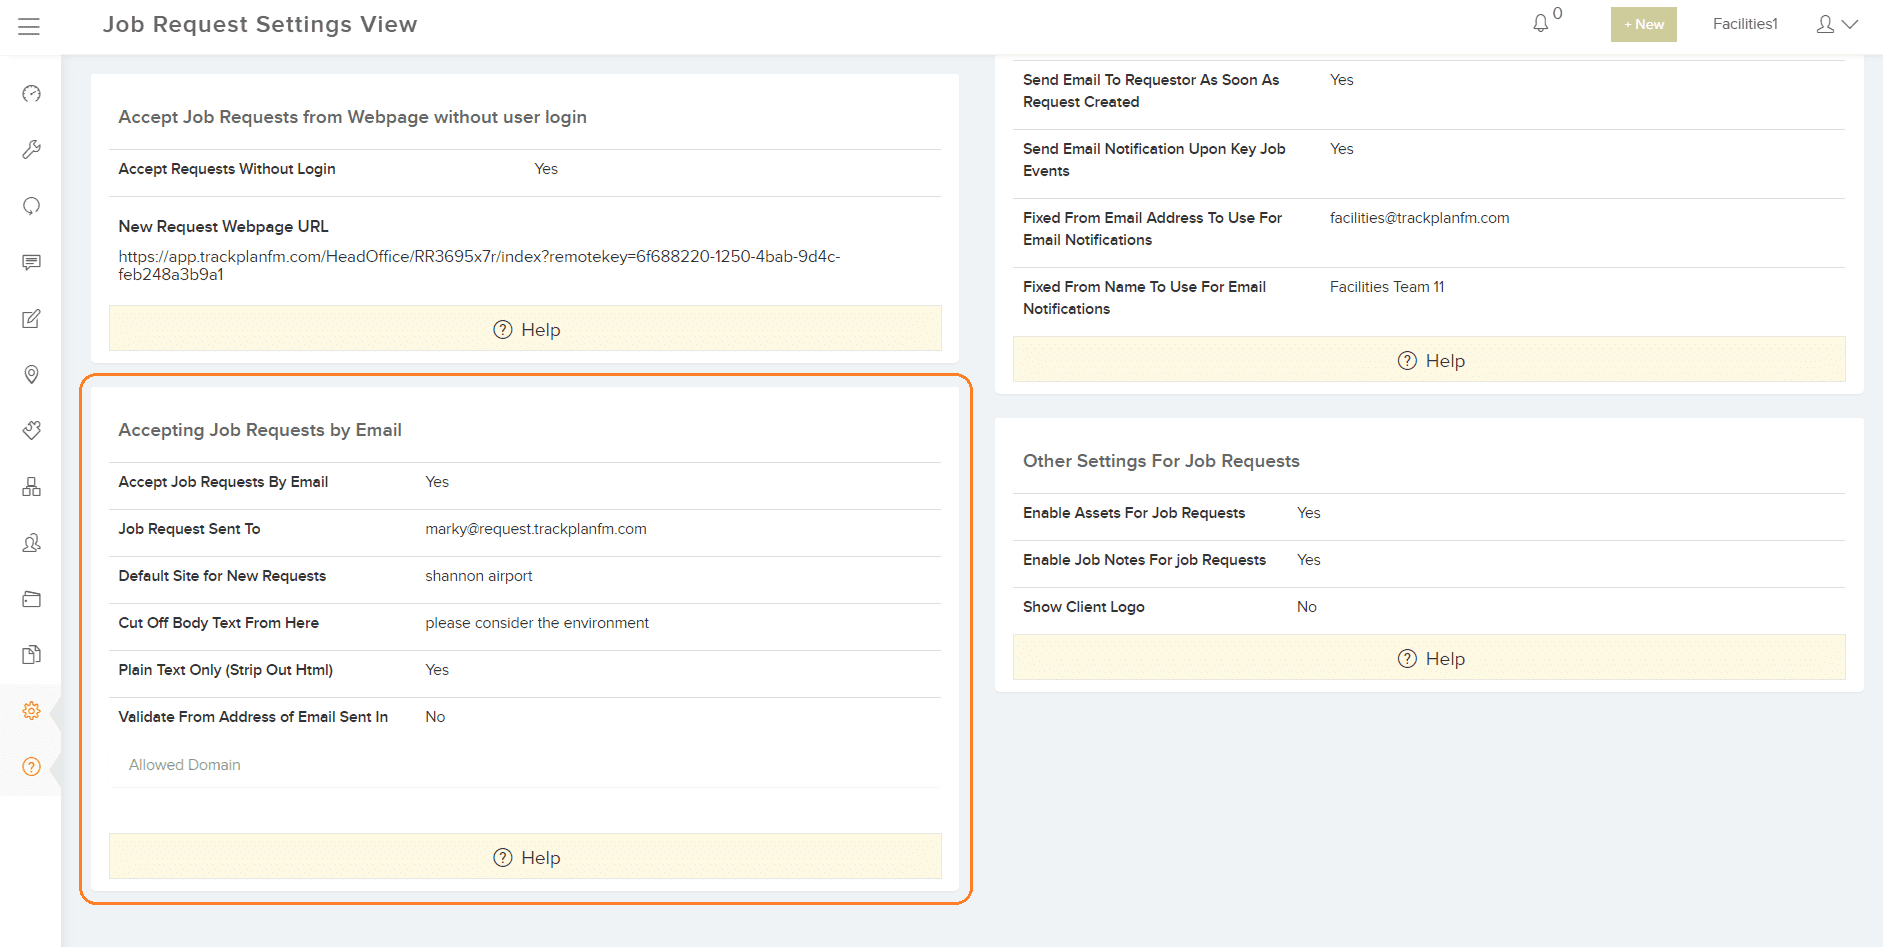Screen dimensions: 1883x947
Task: Click the contacts people icon in sidebar
Action: pyautogui.click(x=31, y=542)
